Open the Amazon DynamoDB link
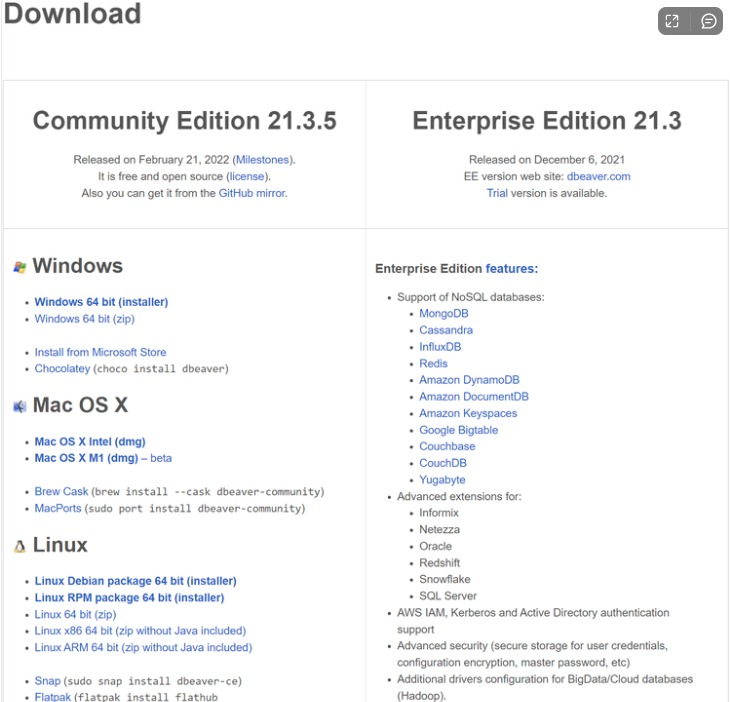Screen dimensions: 730x702 pos(469,380)
